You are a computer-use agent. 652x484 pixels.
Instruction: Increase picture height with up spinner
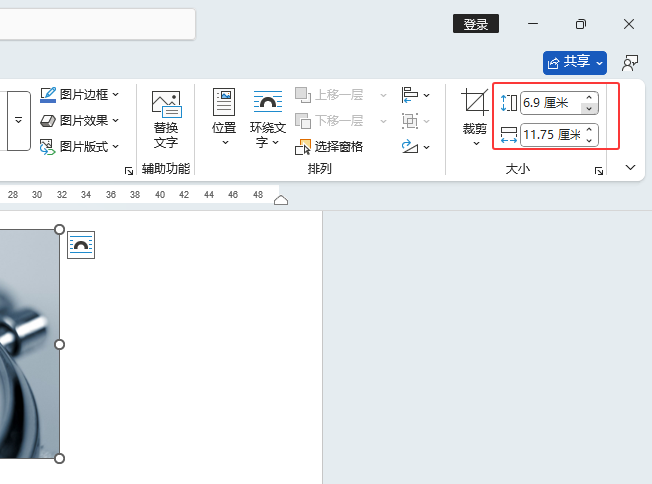(x=589, y=97)
